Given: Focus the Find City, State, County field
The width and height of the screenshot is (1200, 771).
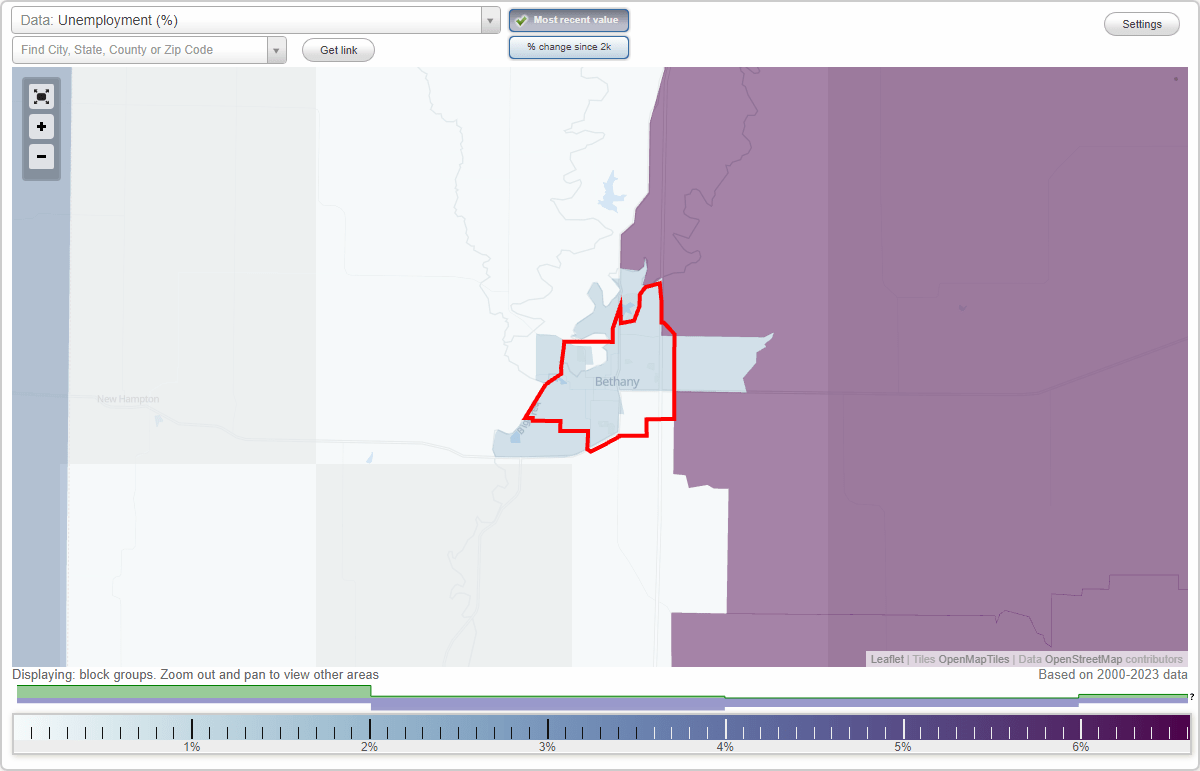Looking at the screenshot, I should coord(140,50).
